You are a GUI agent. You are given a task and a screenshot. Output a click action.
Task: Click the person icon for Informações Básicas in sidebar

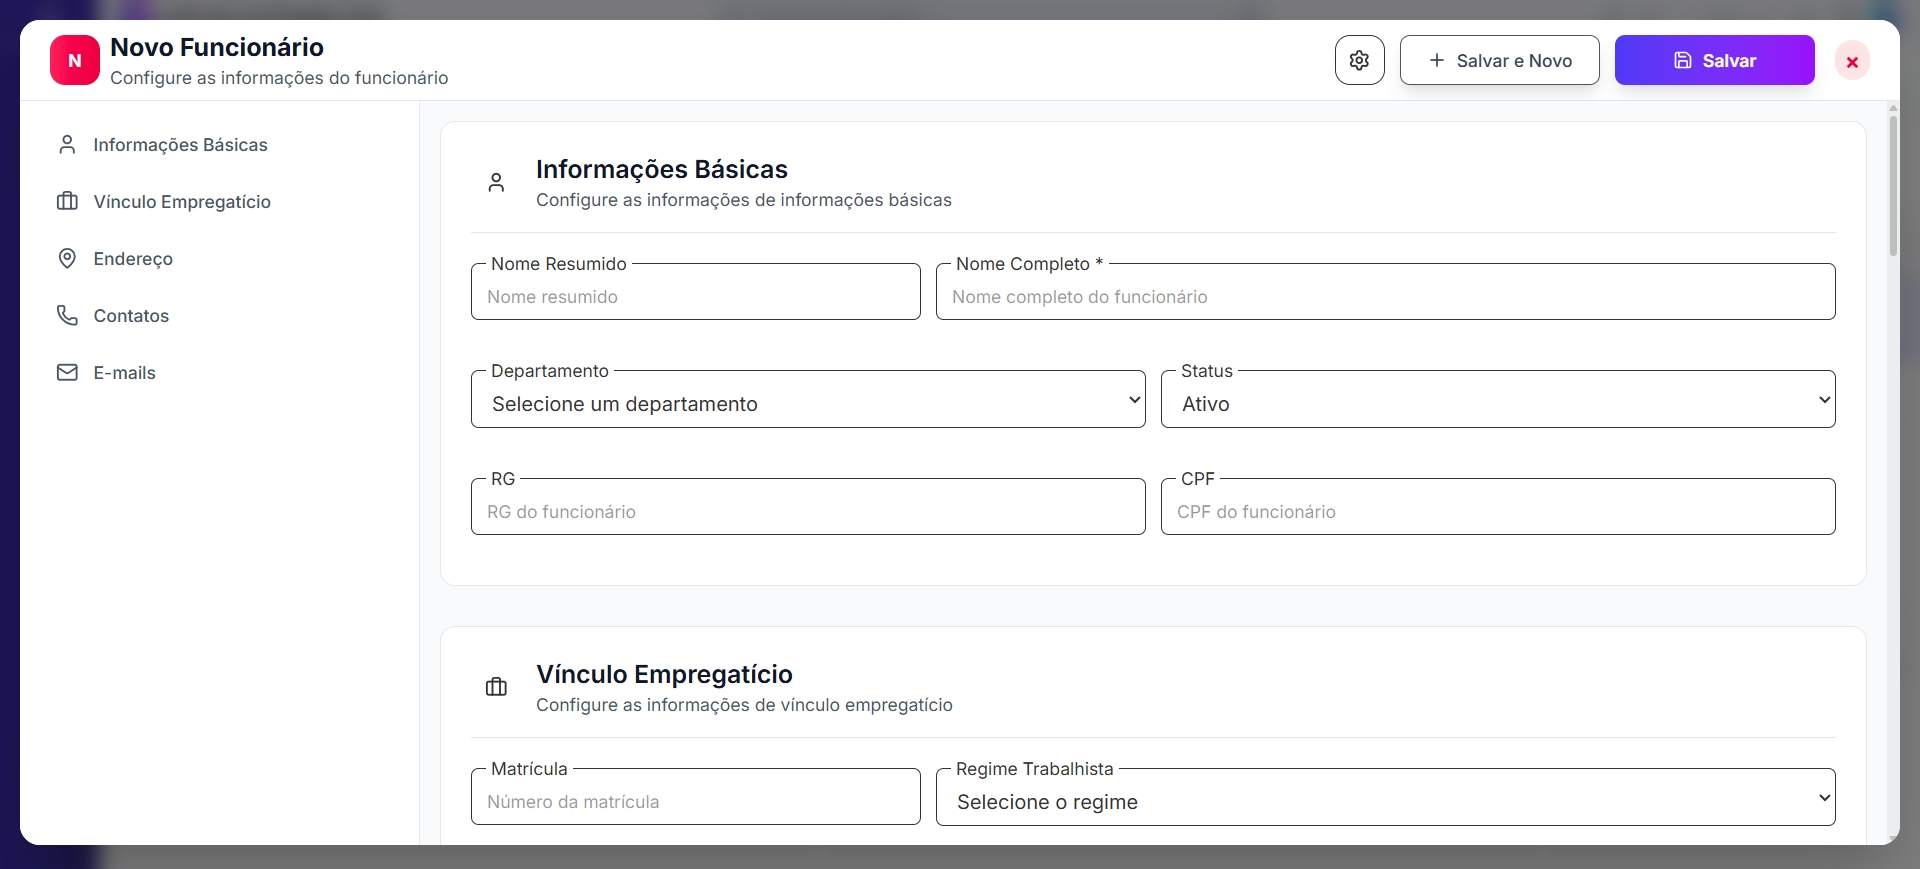click(67, 145)
